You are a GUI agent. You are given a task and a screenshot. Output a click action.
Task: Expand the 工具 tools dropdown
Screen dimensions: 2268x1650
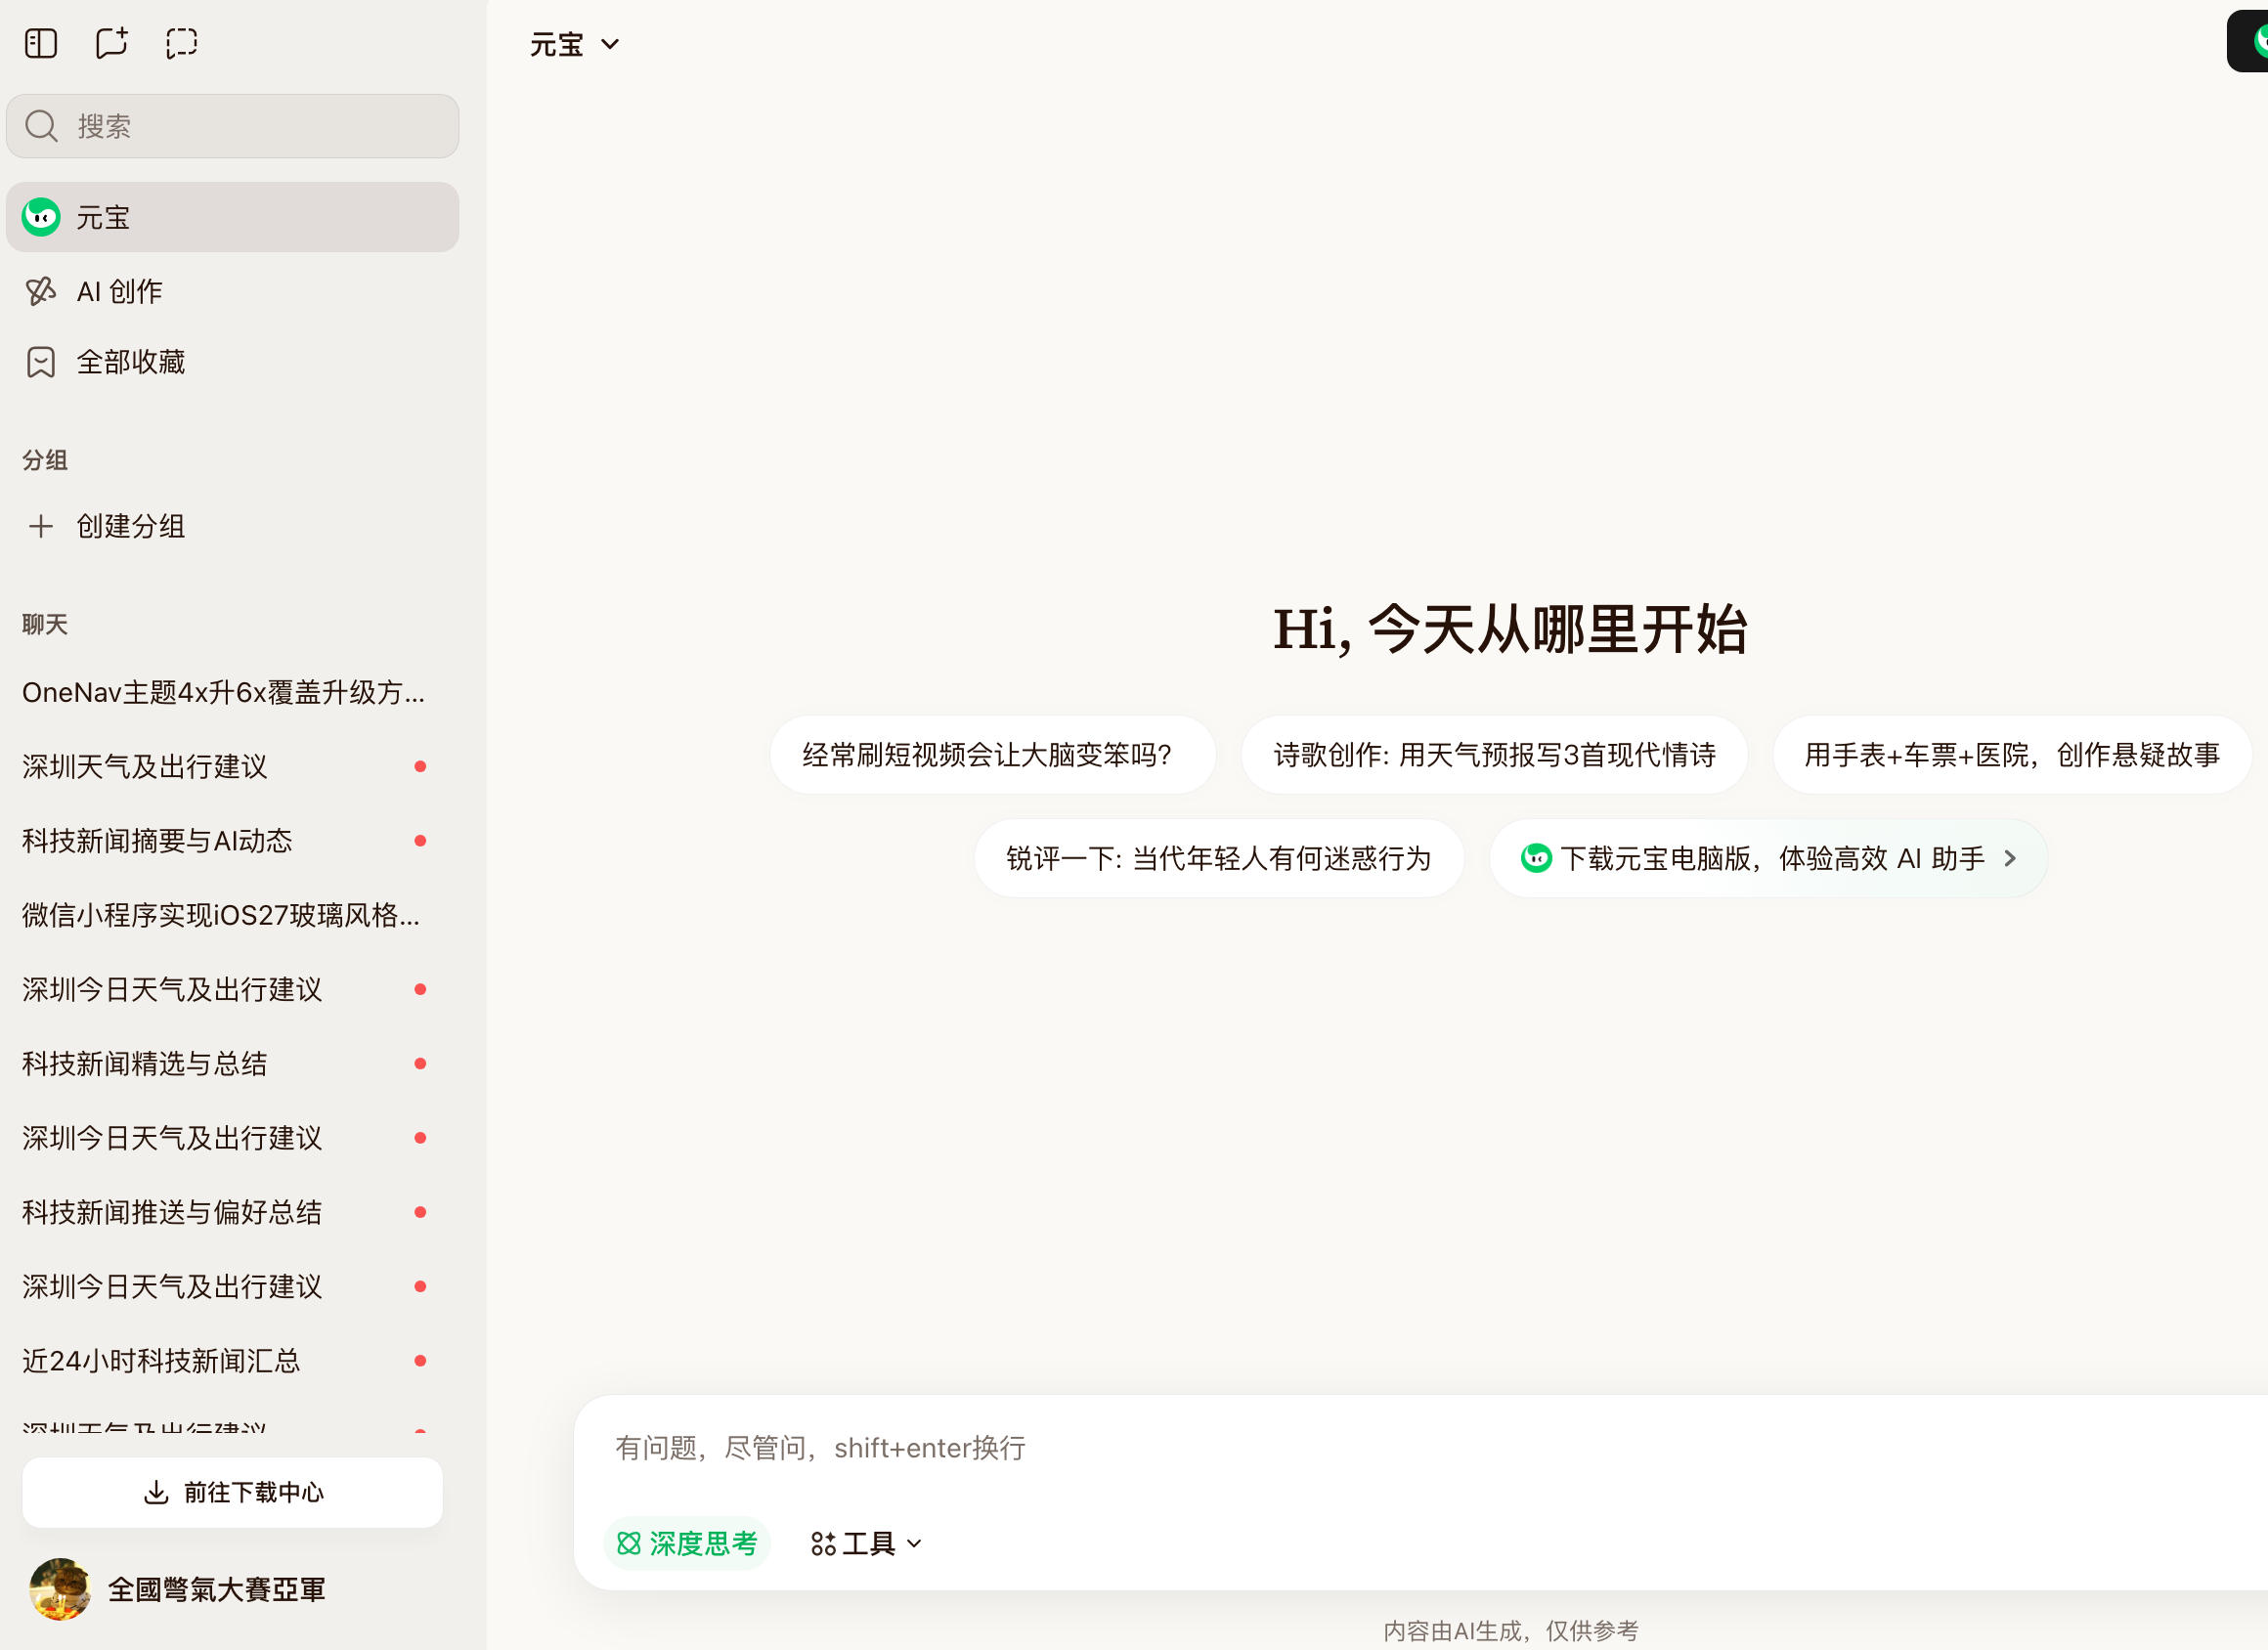(x=866, y=1543)
